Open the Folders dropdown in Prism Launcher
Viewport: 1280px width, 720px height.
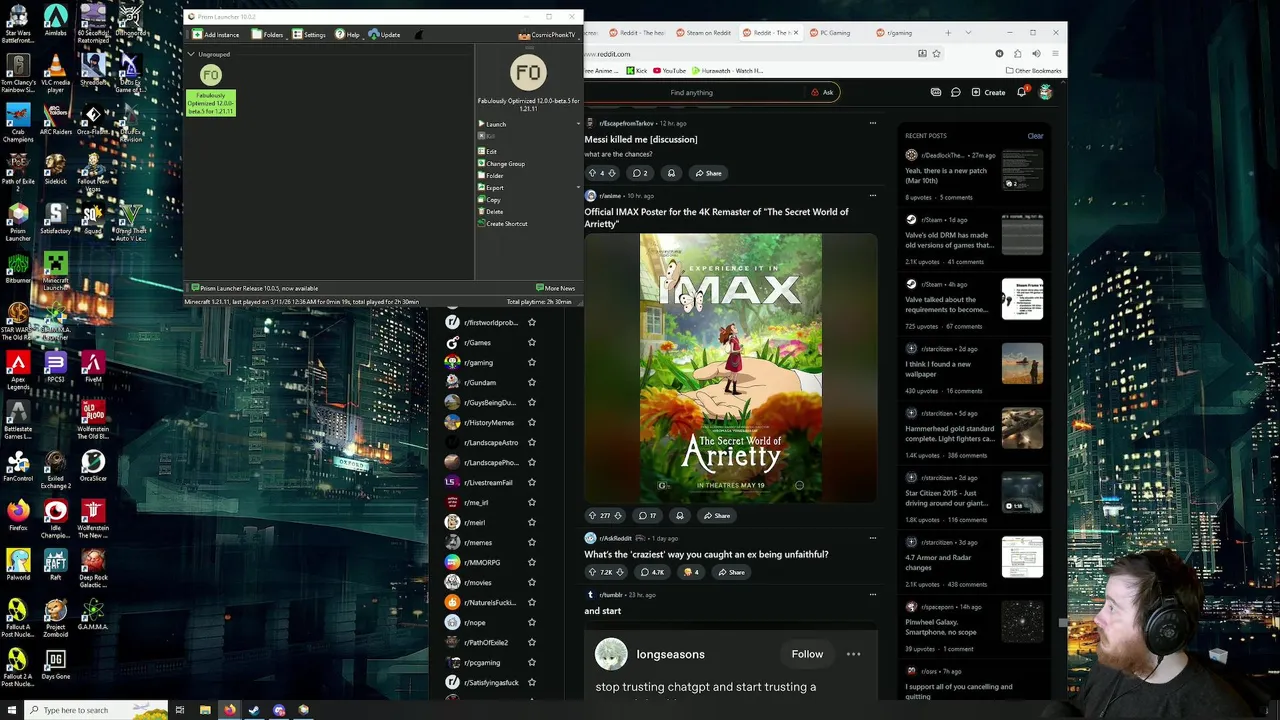(x=268, y=35)
